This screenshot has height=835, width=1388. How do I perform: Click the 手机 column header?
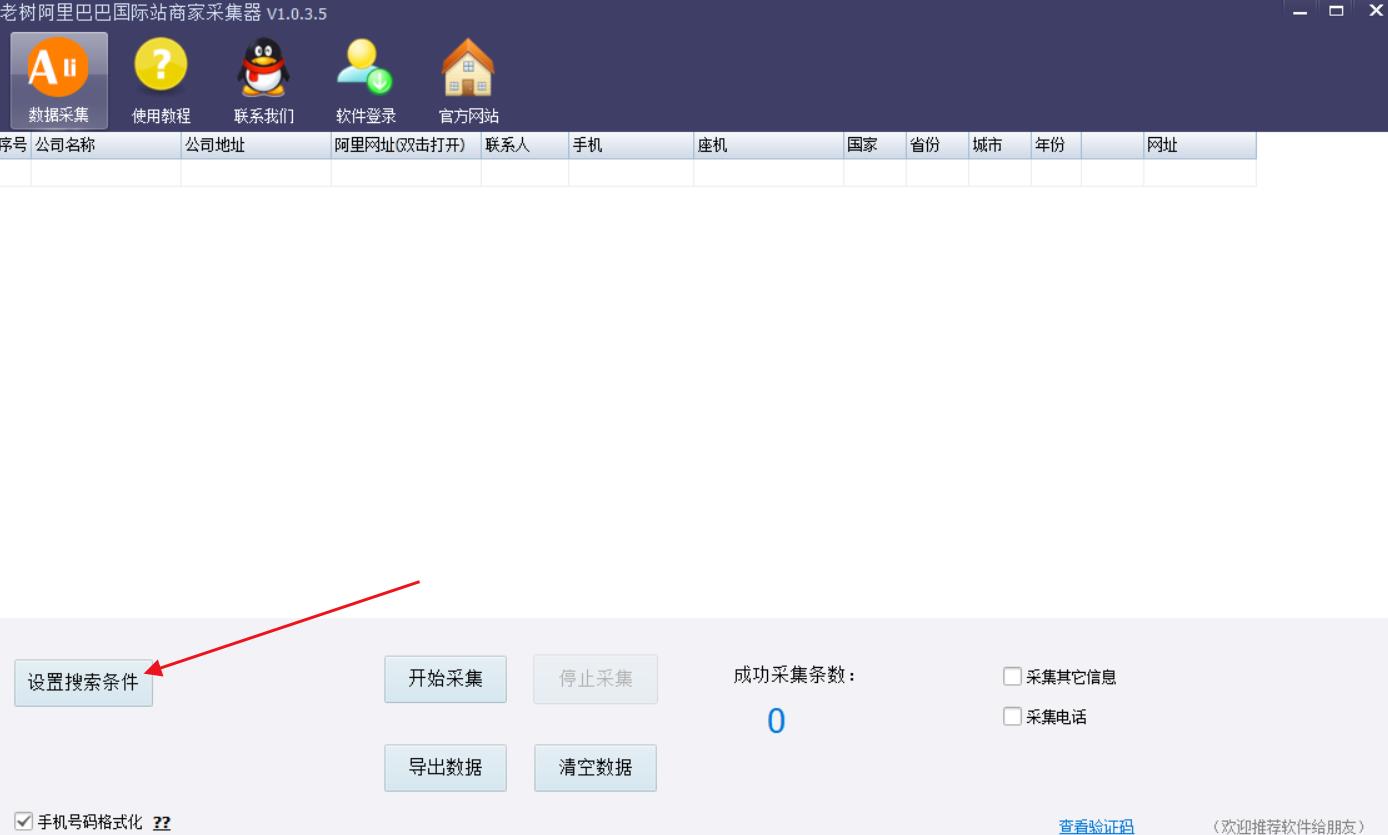click(x=631, y=146)
